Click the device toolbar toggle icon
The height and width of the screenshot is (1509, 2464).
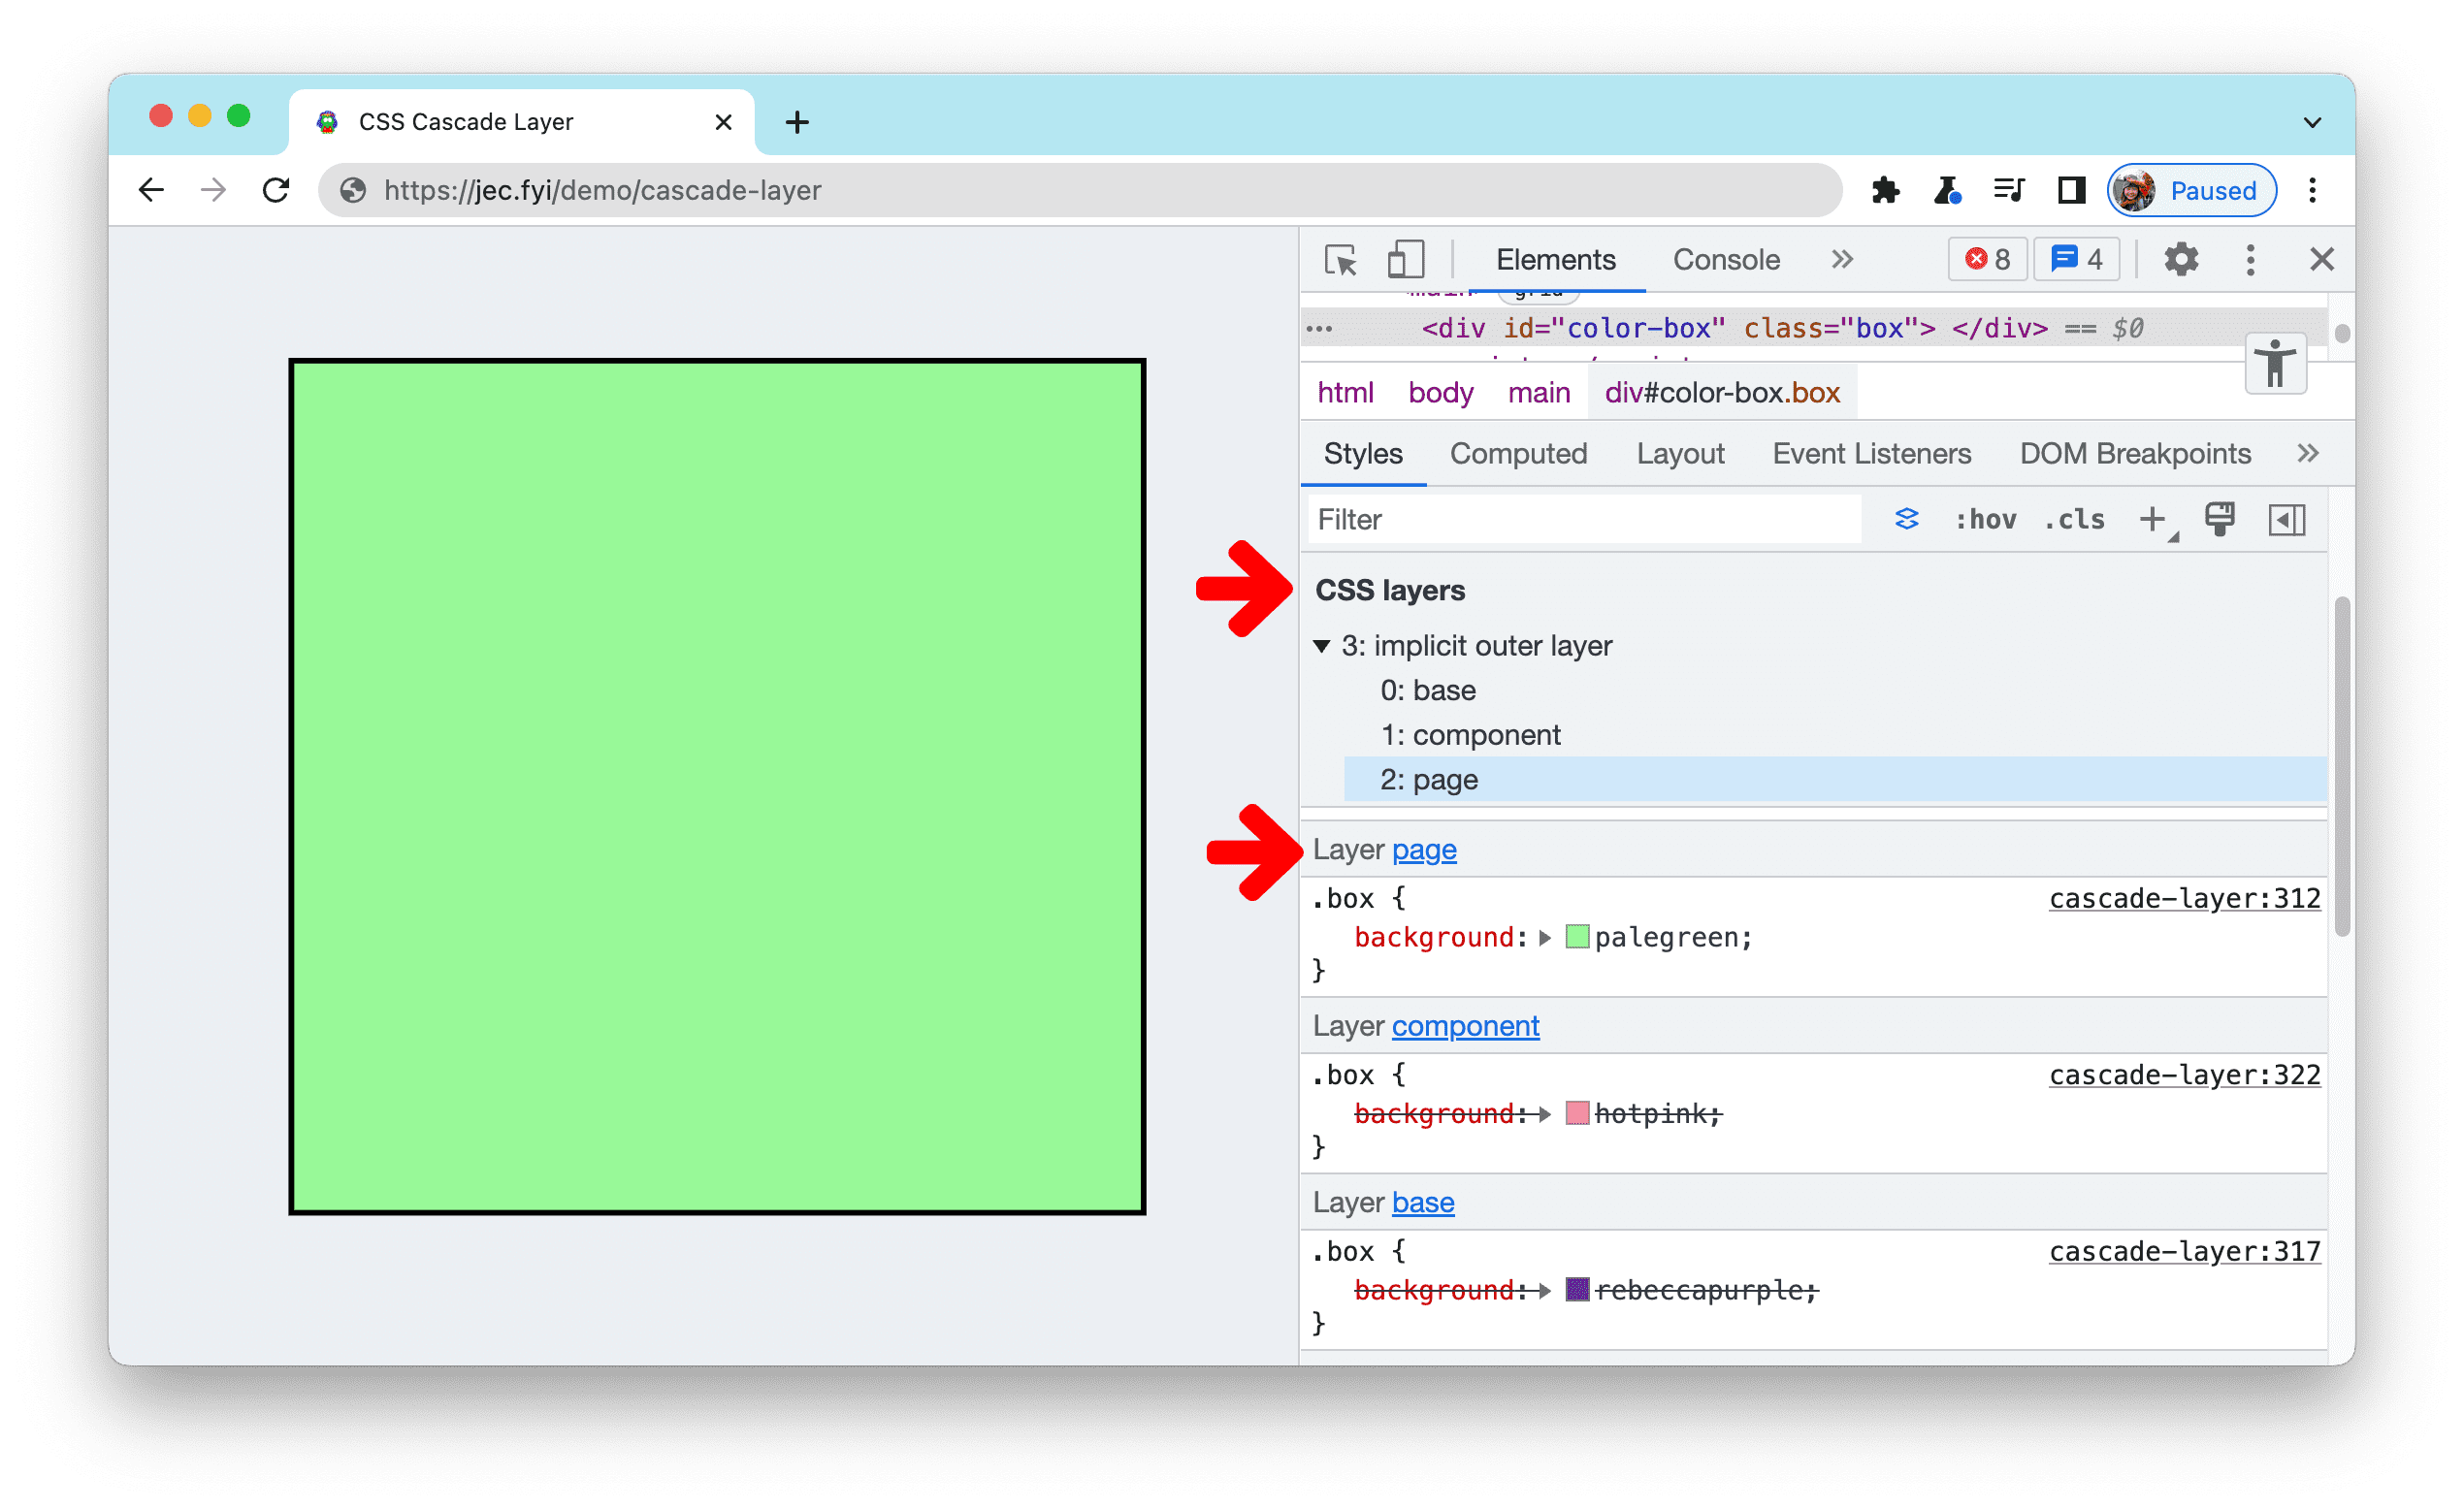(x=1405, y=260)
